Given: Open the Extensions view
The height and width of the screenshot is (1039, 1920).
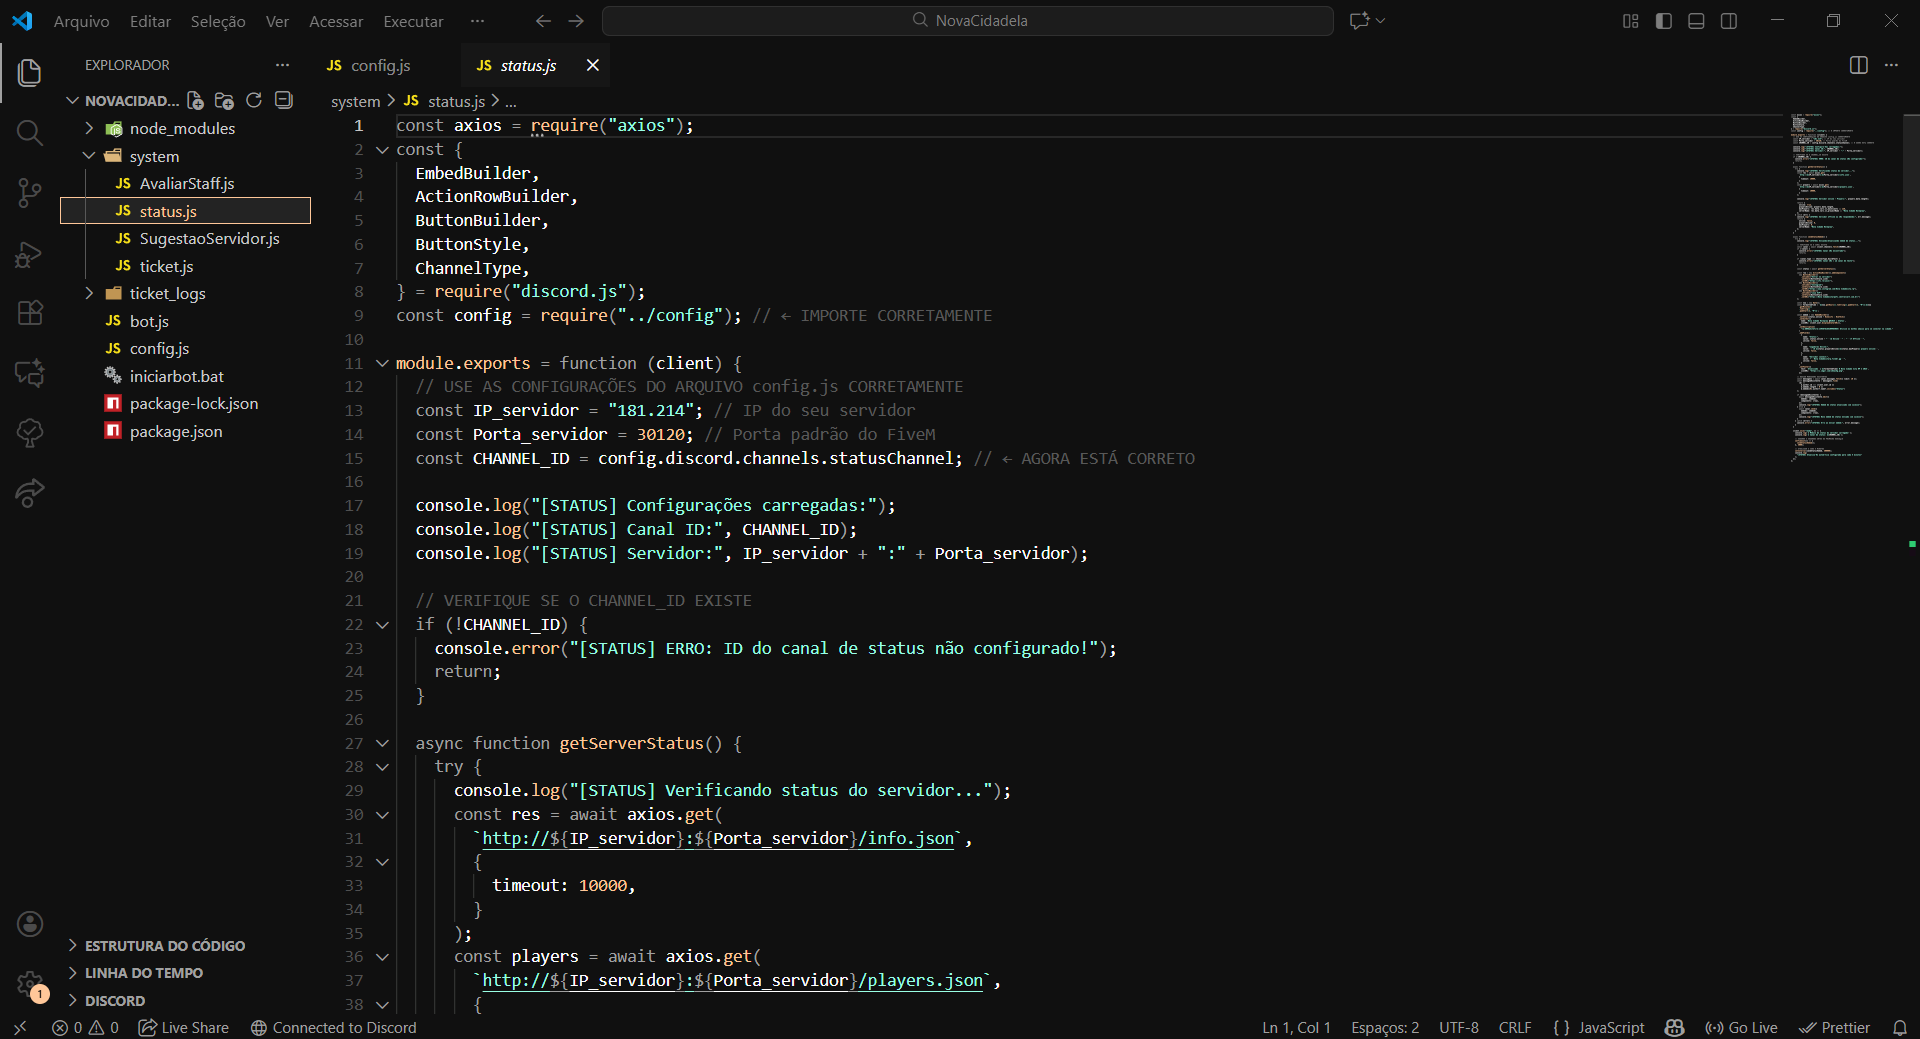Looking at the screenshot, I should pyautogui.click(x=30, y=313).
